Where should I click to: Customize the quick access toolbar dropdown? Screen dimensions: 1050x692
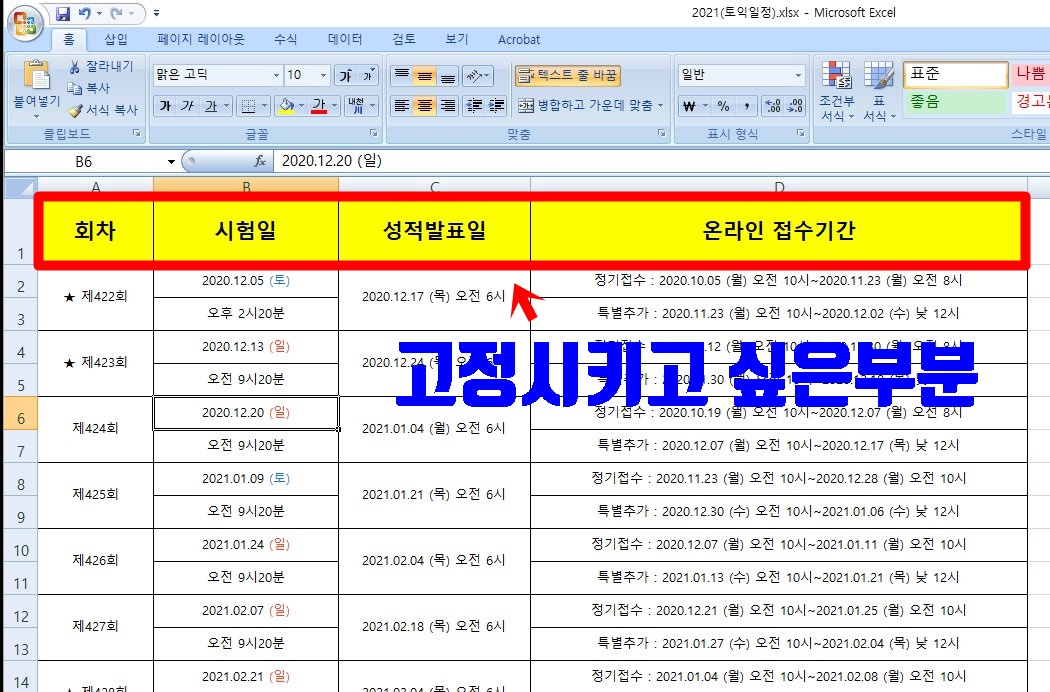click(156, 13)
